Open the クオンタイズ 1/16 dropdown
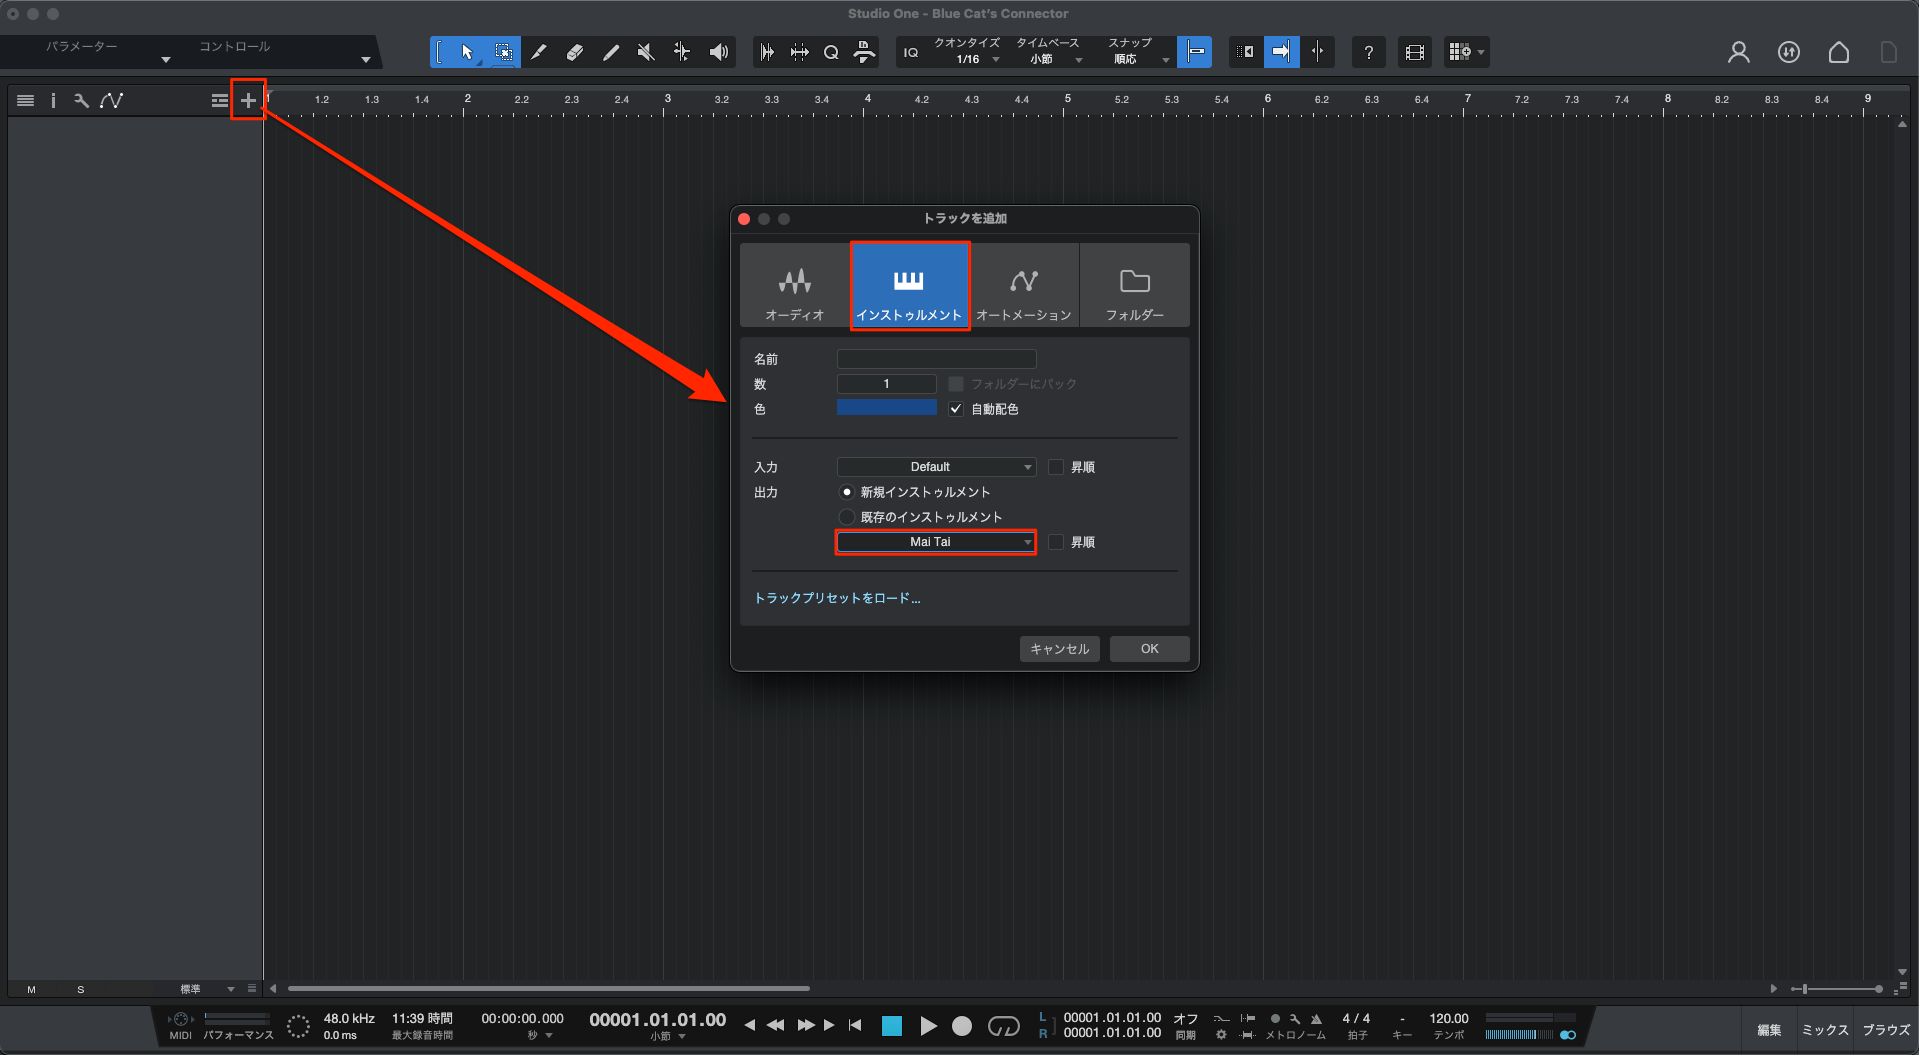 coord(967,52)
